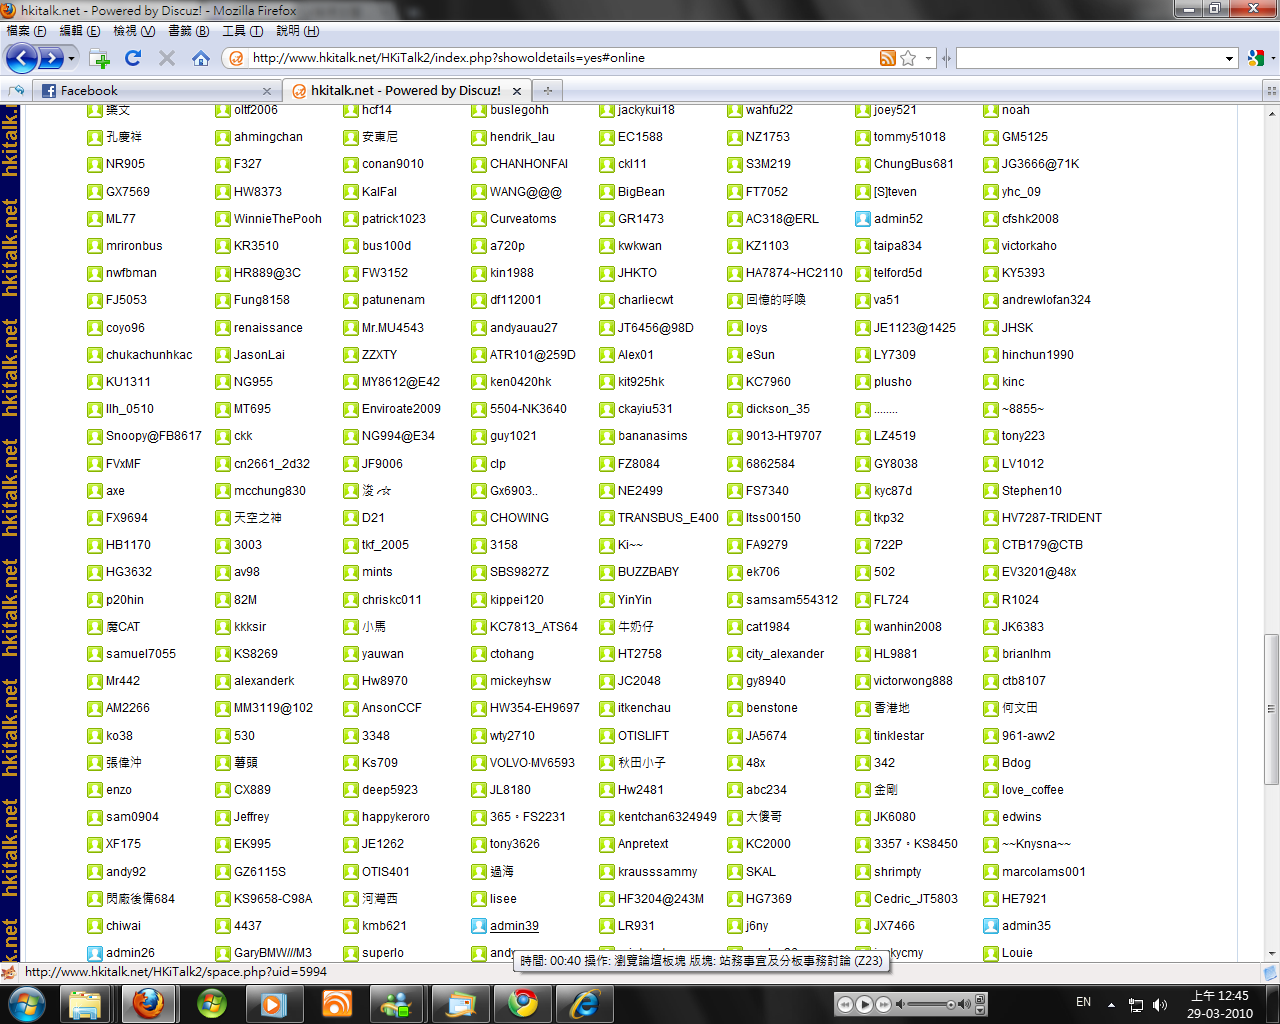Reload the page with the refresh icon
This screenshot has width=1280, height=1024.
click(134, 58)
